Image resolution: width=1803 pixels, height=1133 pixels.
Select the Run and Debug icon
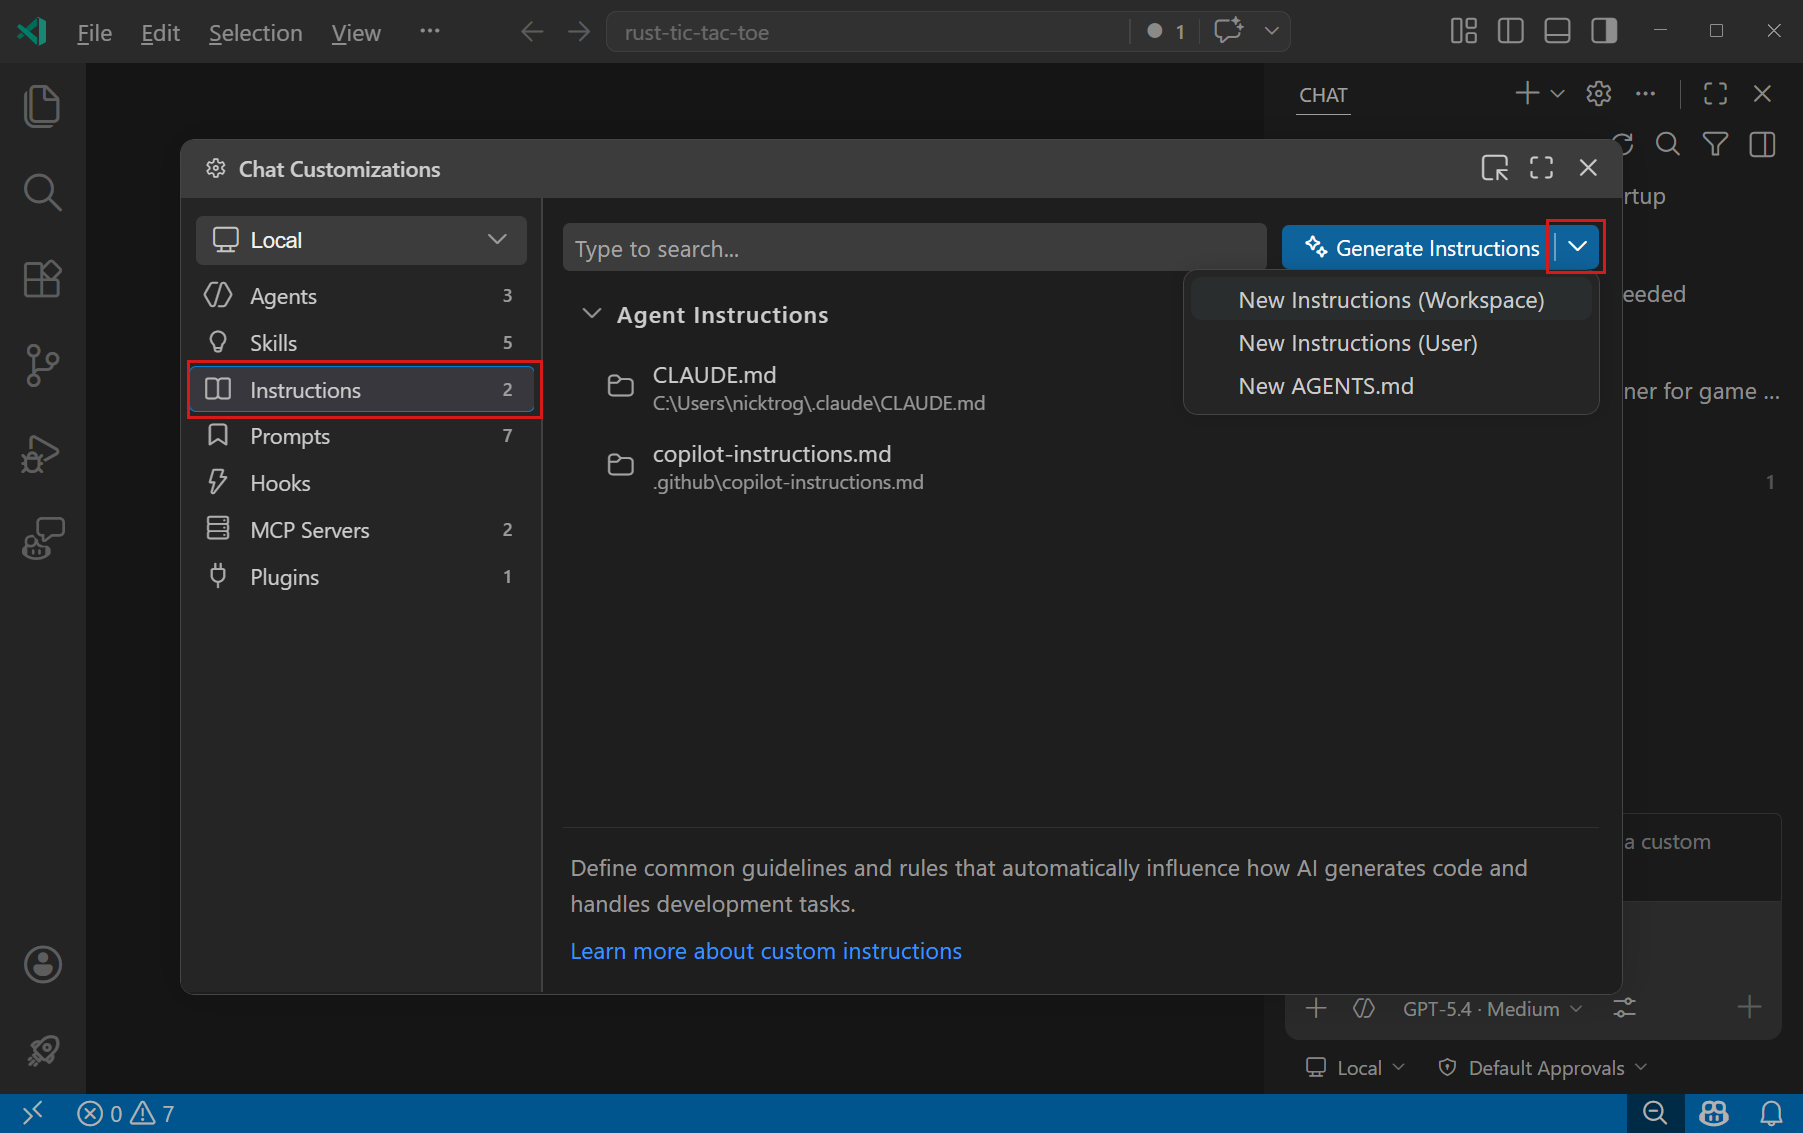tap(41, 453)
